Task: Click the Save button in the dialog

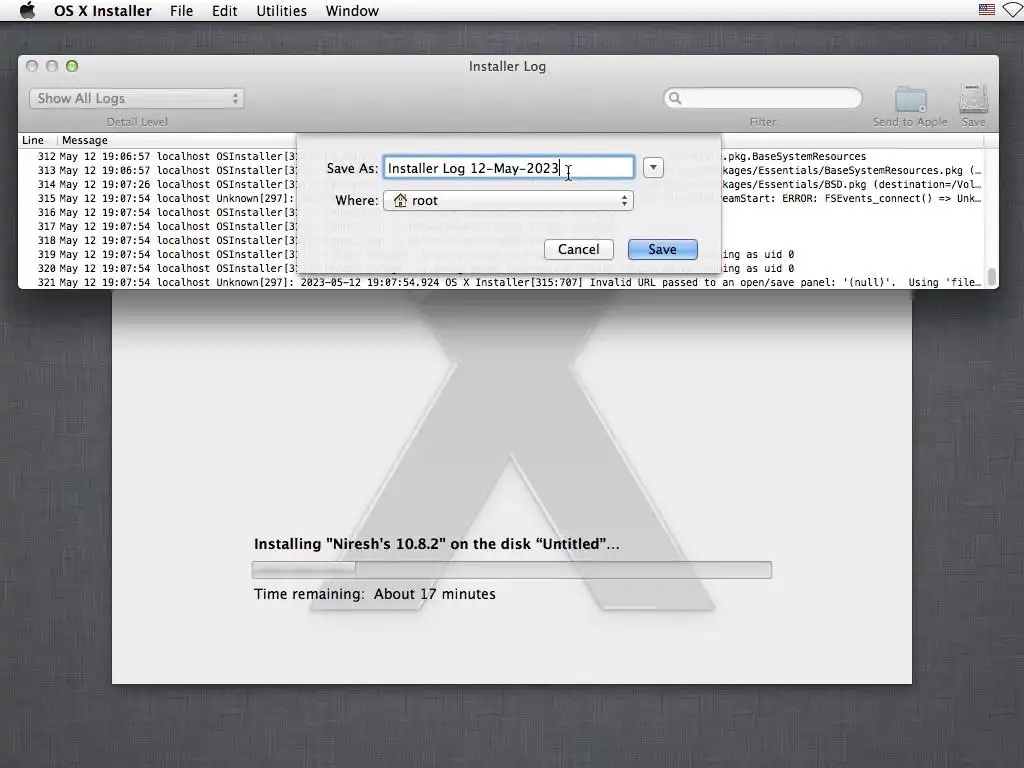Action: [662, 249]
